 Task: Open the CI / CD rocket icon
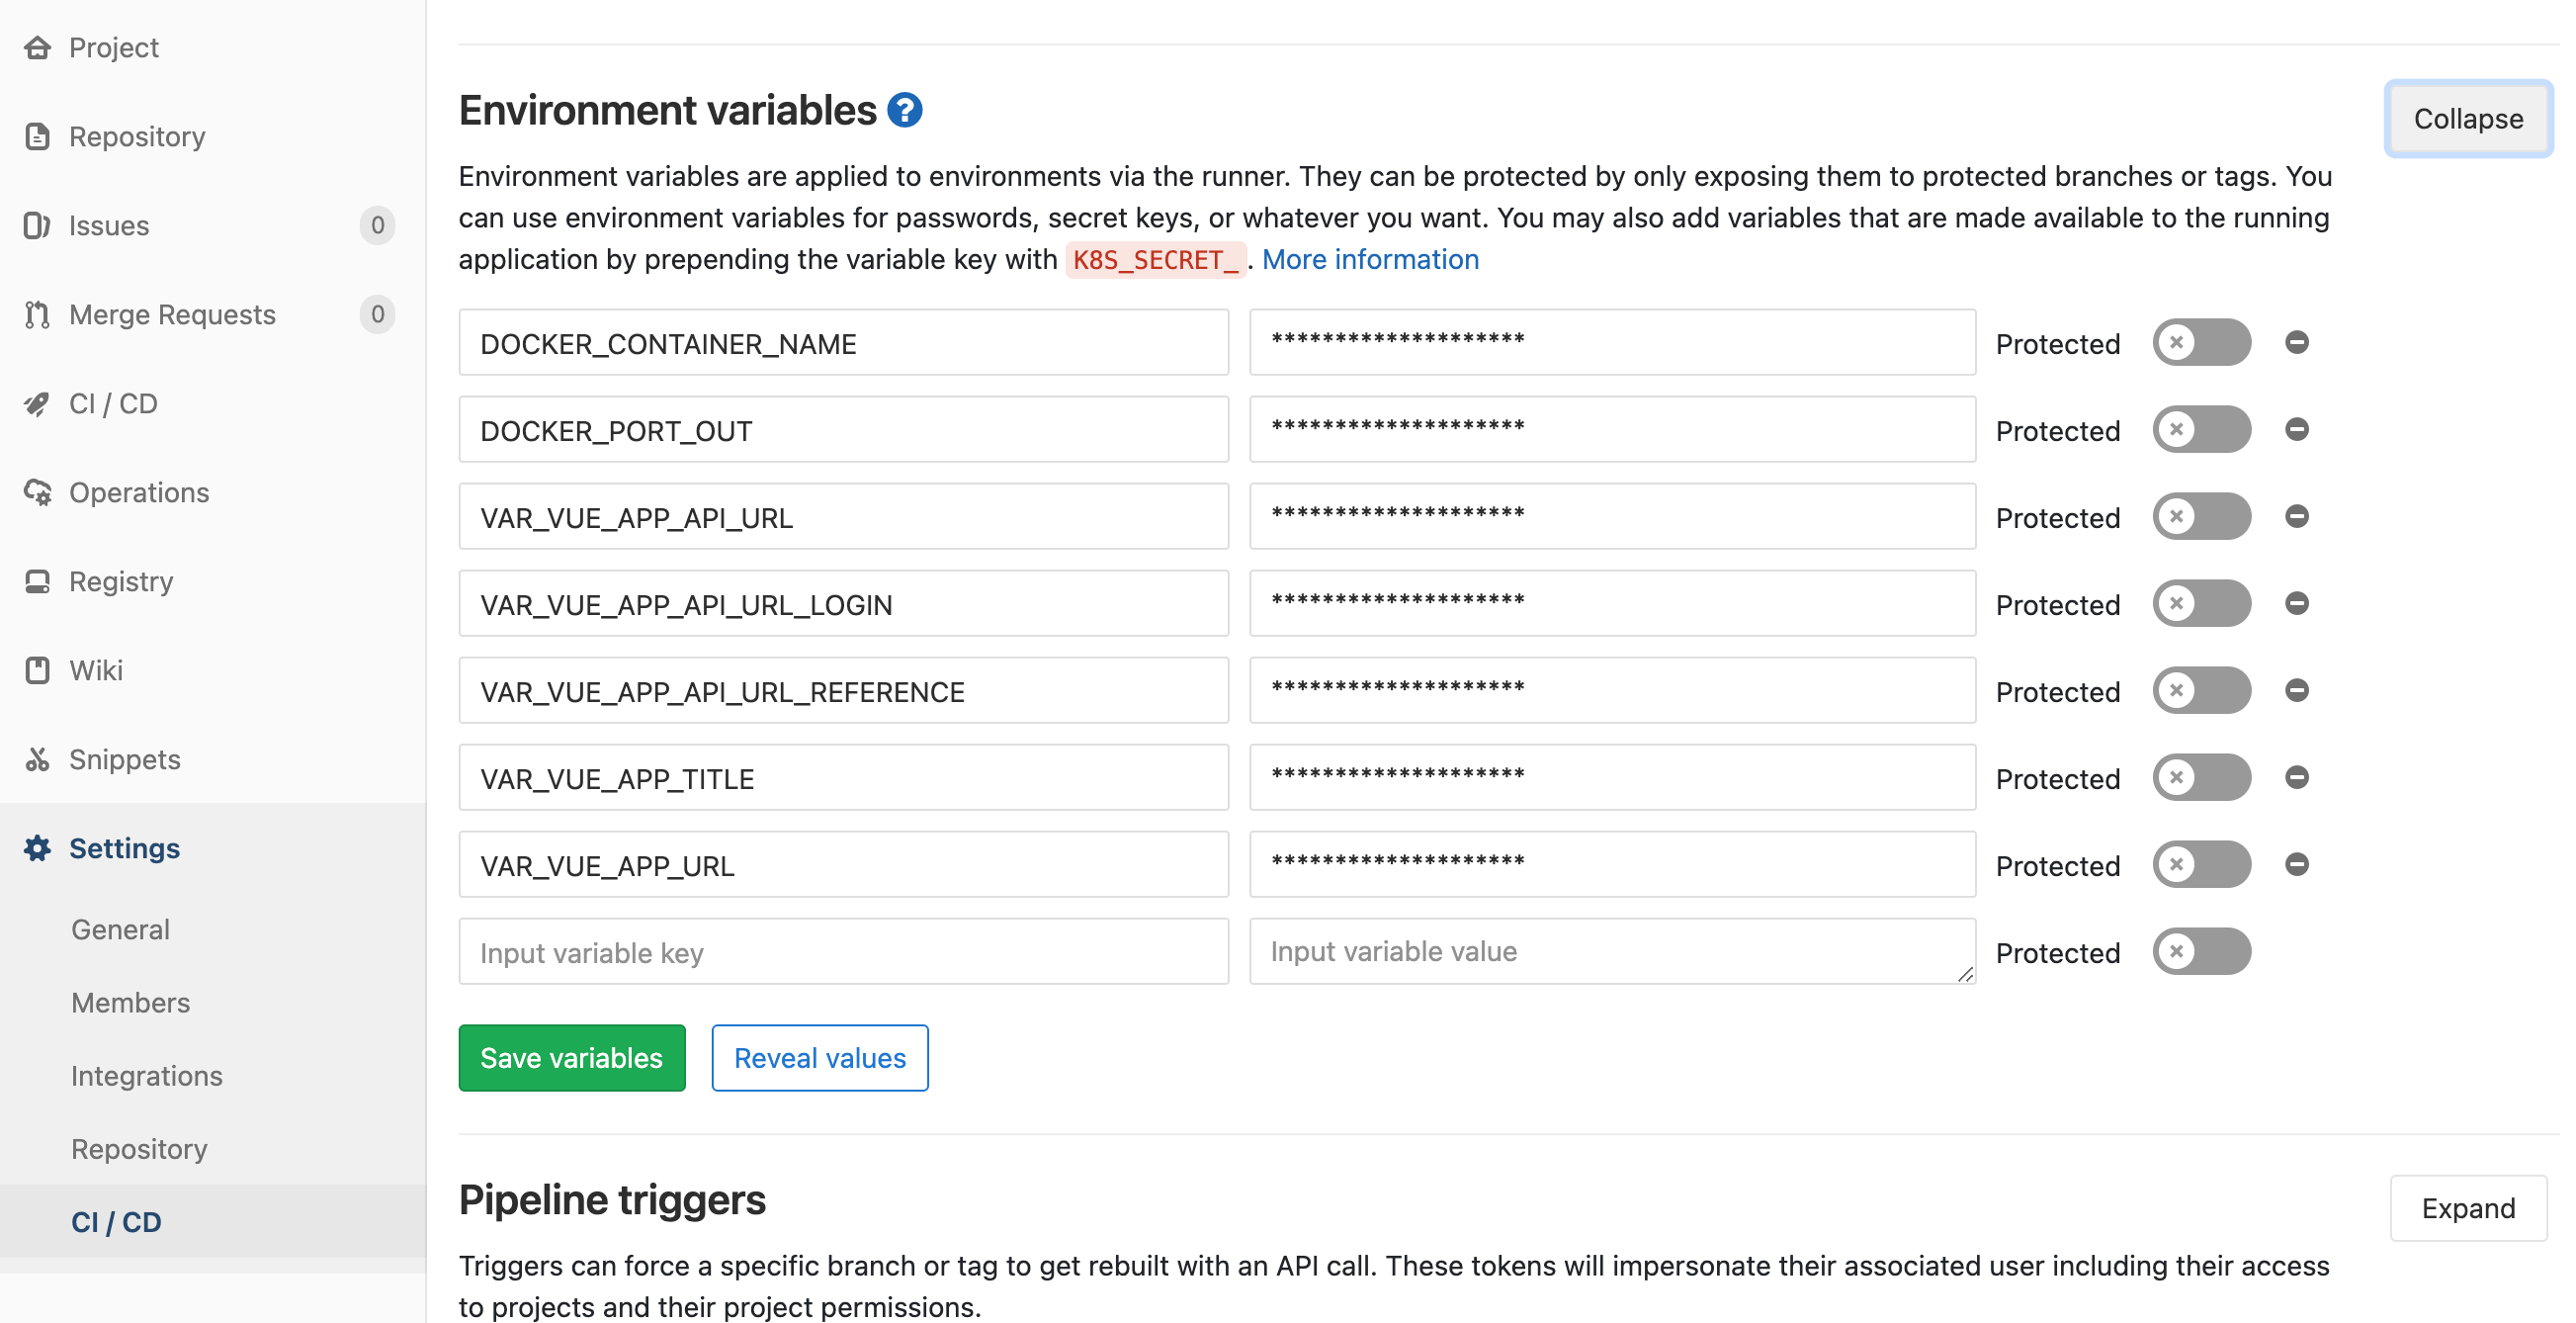click(37, 403)
